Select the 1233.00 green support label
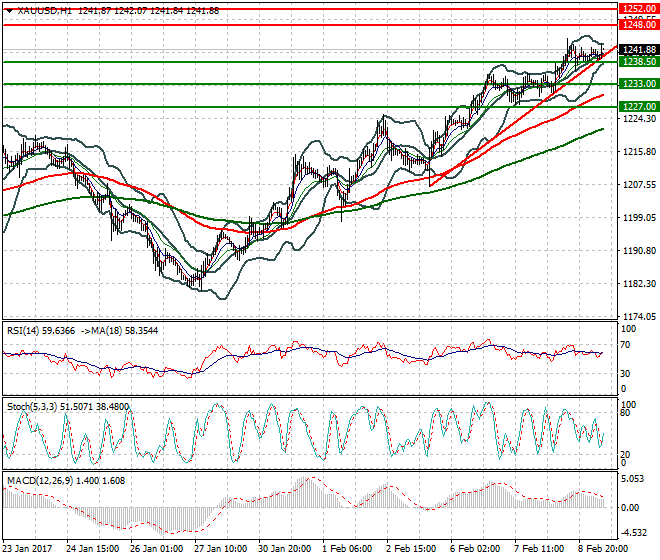Viewport: 660px width, 560px height. pyautogui.click(x=639, y=84)
